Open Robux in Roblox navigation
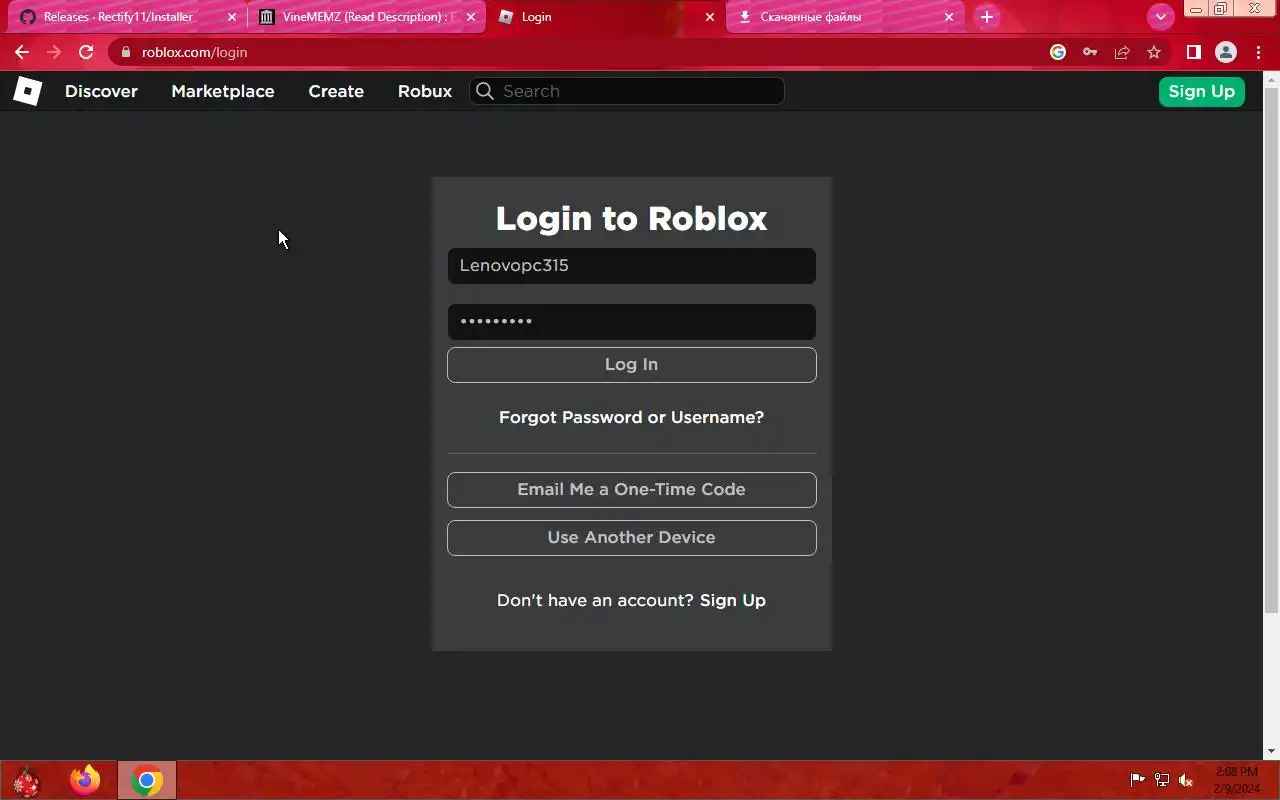Viewport: 1280px width, 800px height. 425,91
